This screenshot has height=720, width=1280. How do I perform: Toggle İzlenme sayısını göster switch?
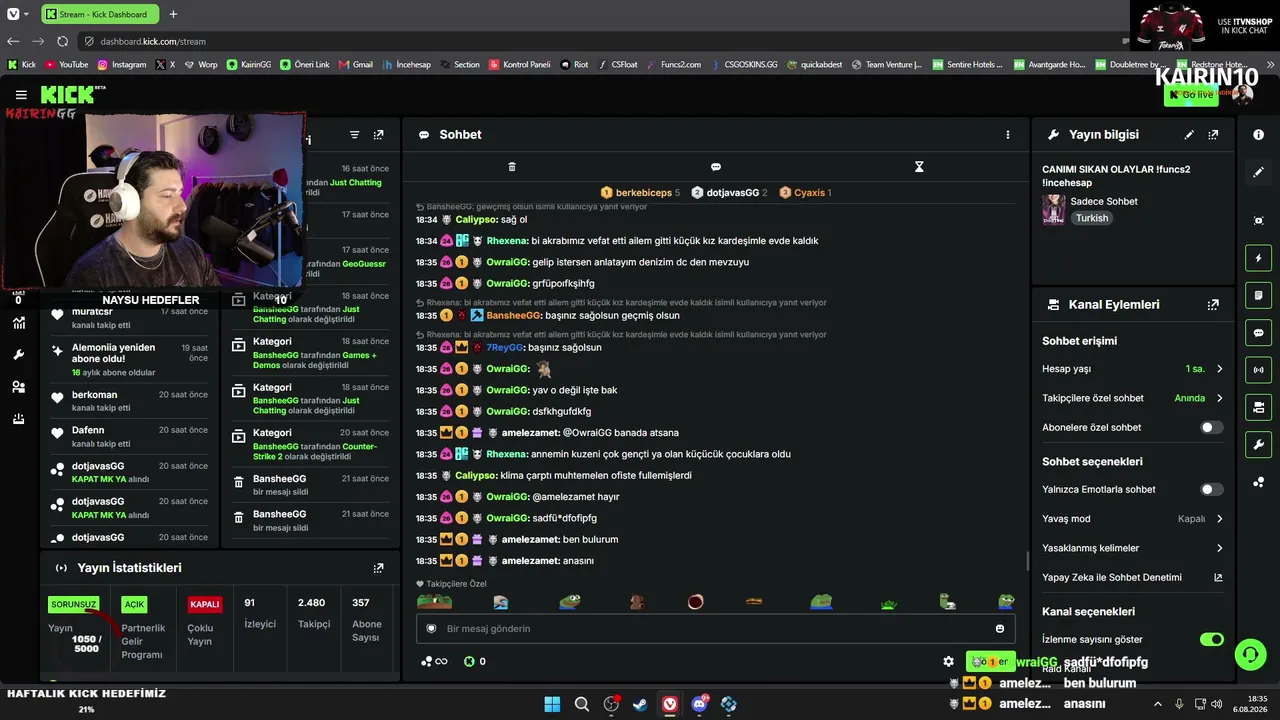1211,639
